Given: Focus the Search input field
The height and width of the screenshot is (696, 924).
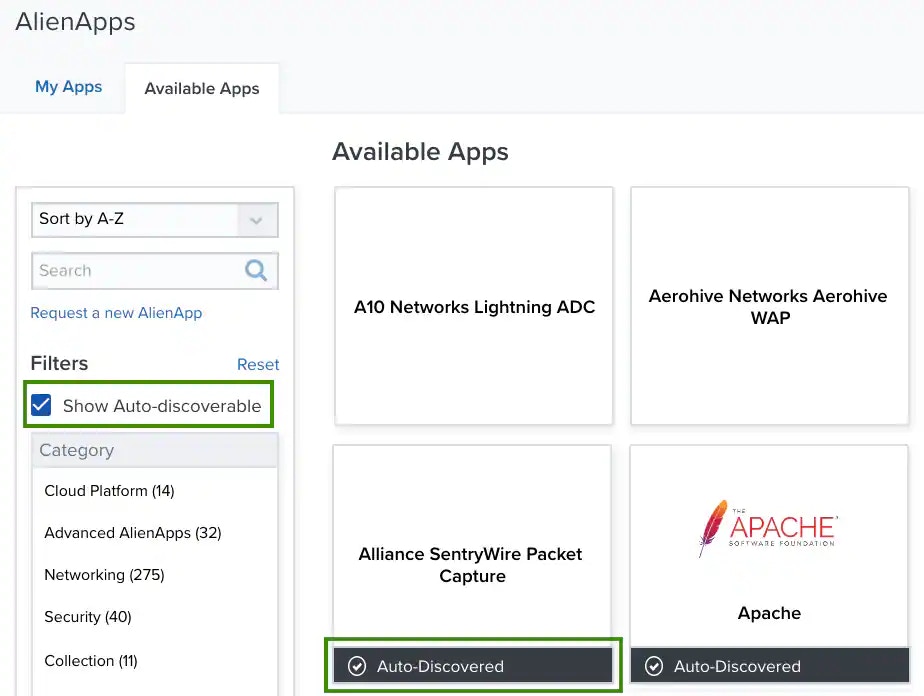Looking at the screenshot, I should [137, 271].
